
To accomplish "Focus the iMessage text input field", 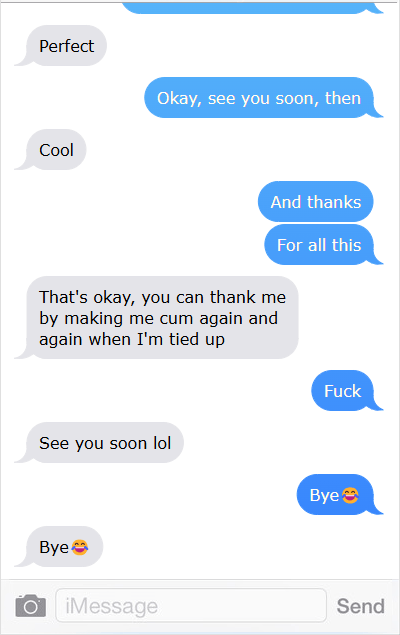I will (x=191, y=606).
